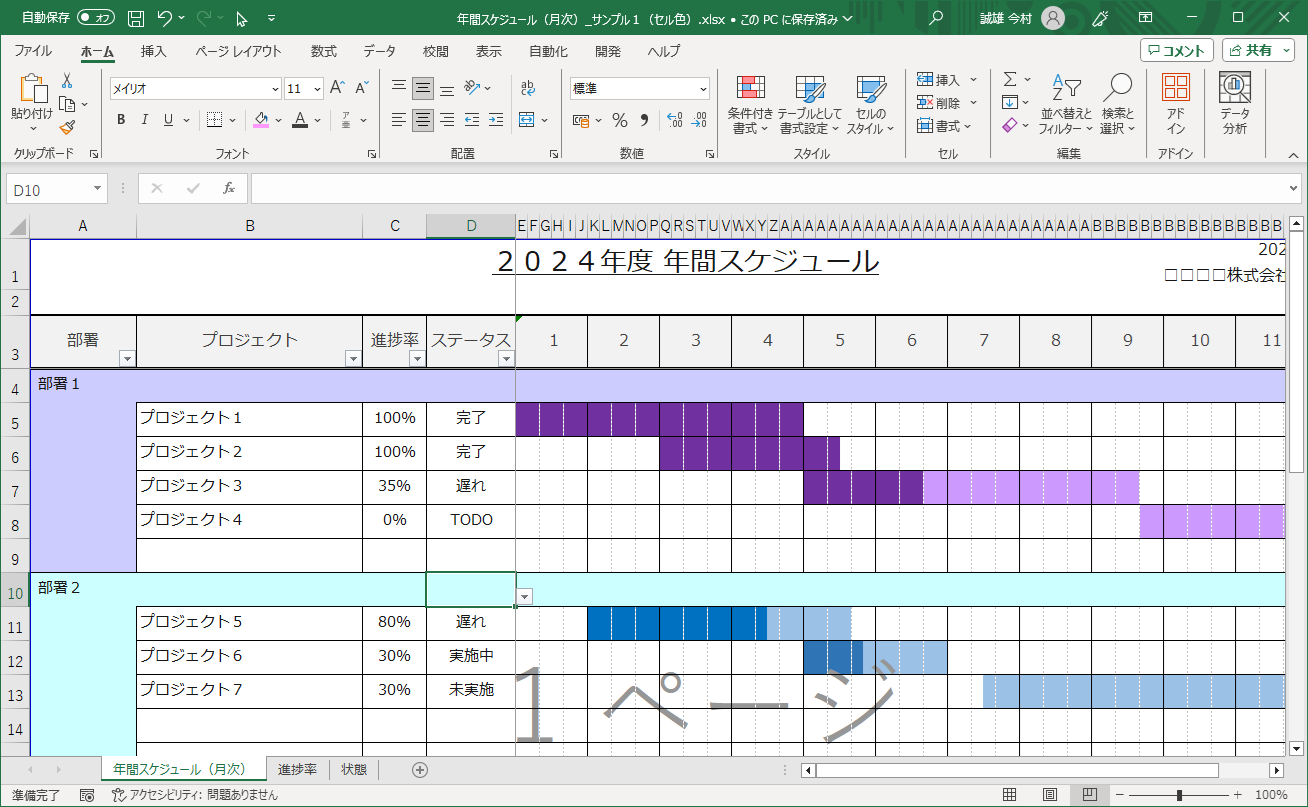The height and width of the screenshot is (807, 1308).
Task: Open the 数式 ribbon tab
Action: pos(323,51)
